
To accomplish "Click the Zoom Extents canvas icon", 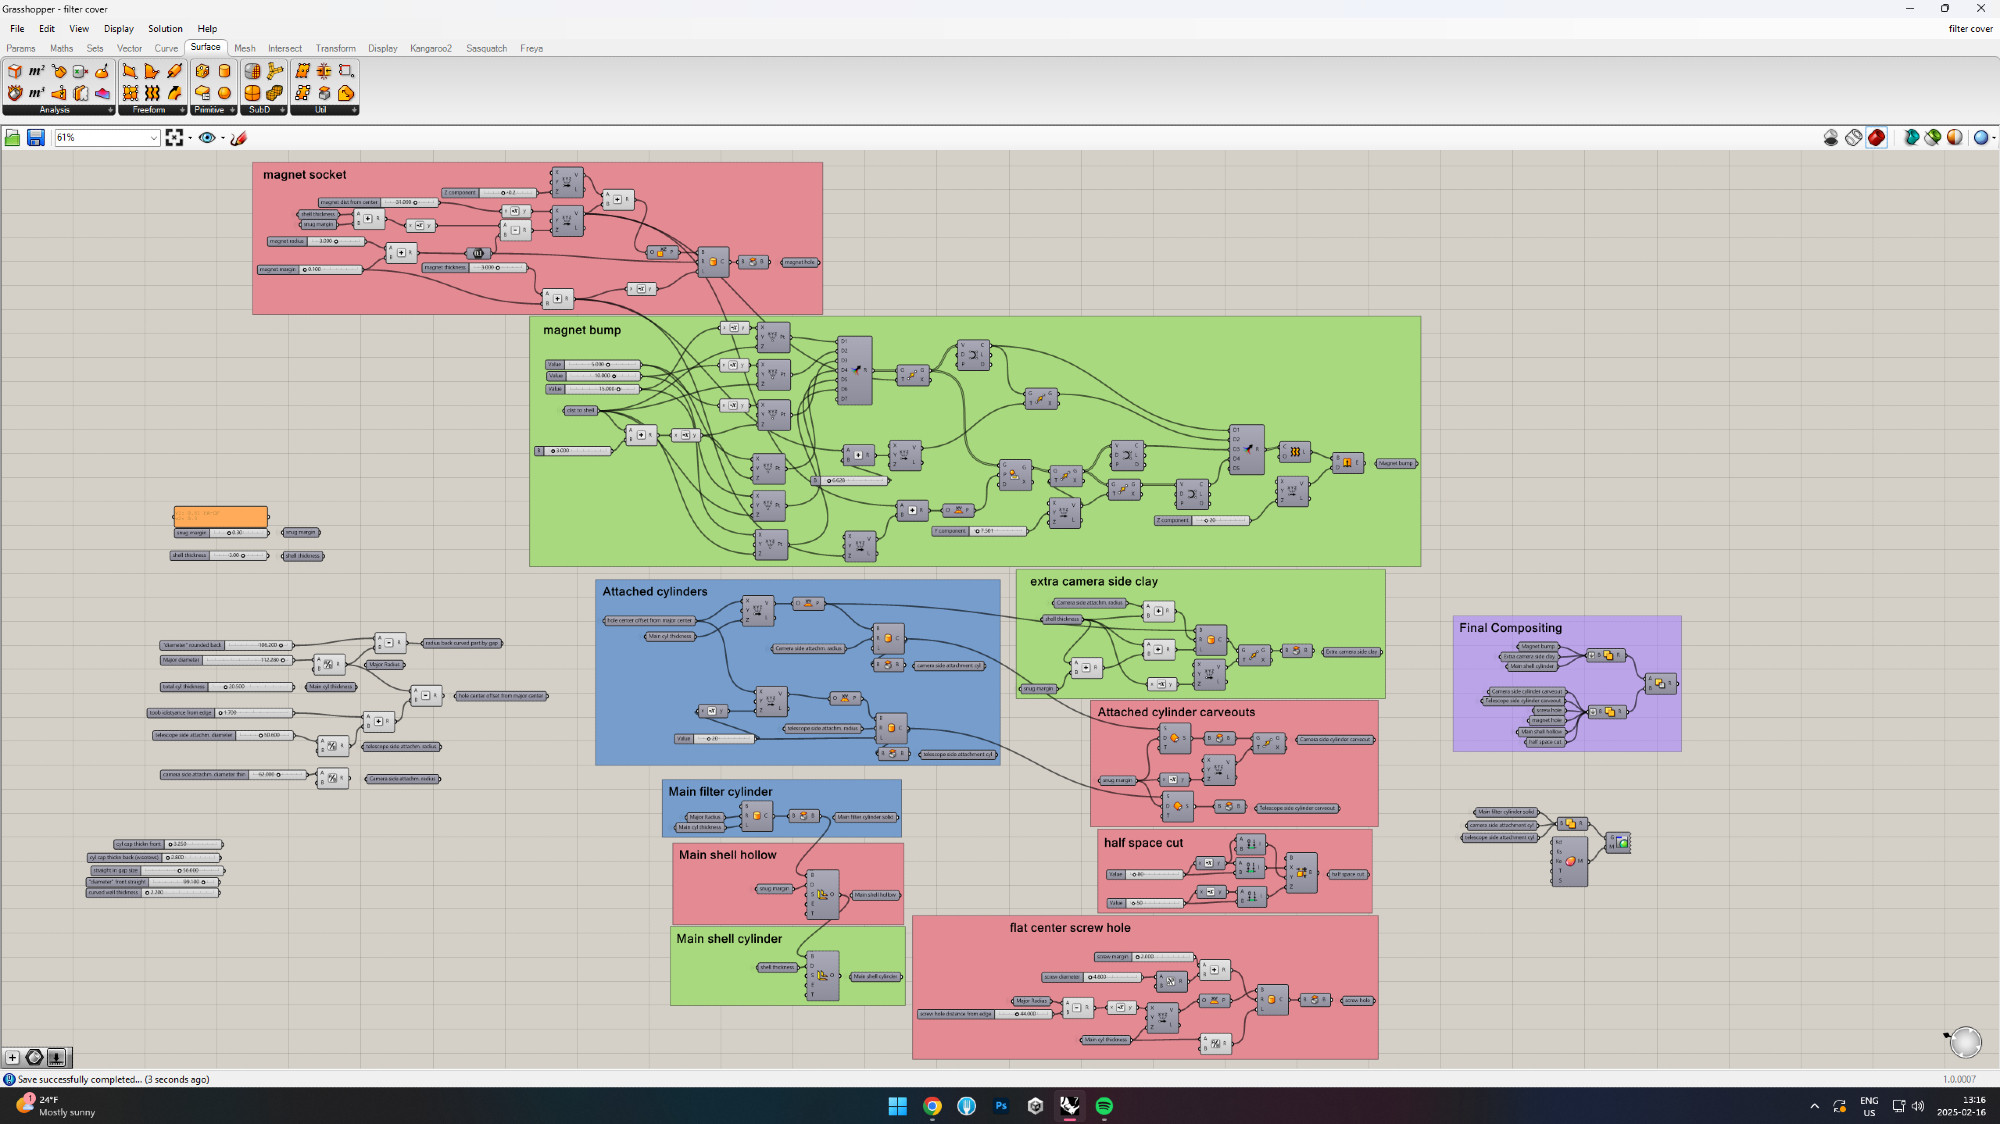I will click(x=174, y=138).
